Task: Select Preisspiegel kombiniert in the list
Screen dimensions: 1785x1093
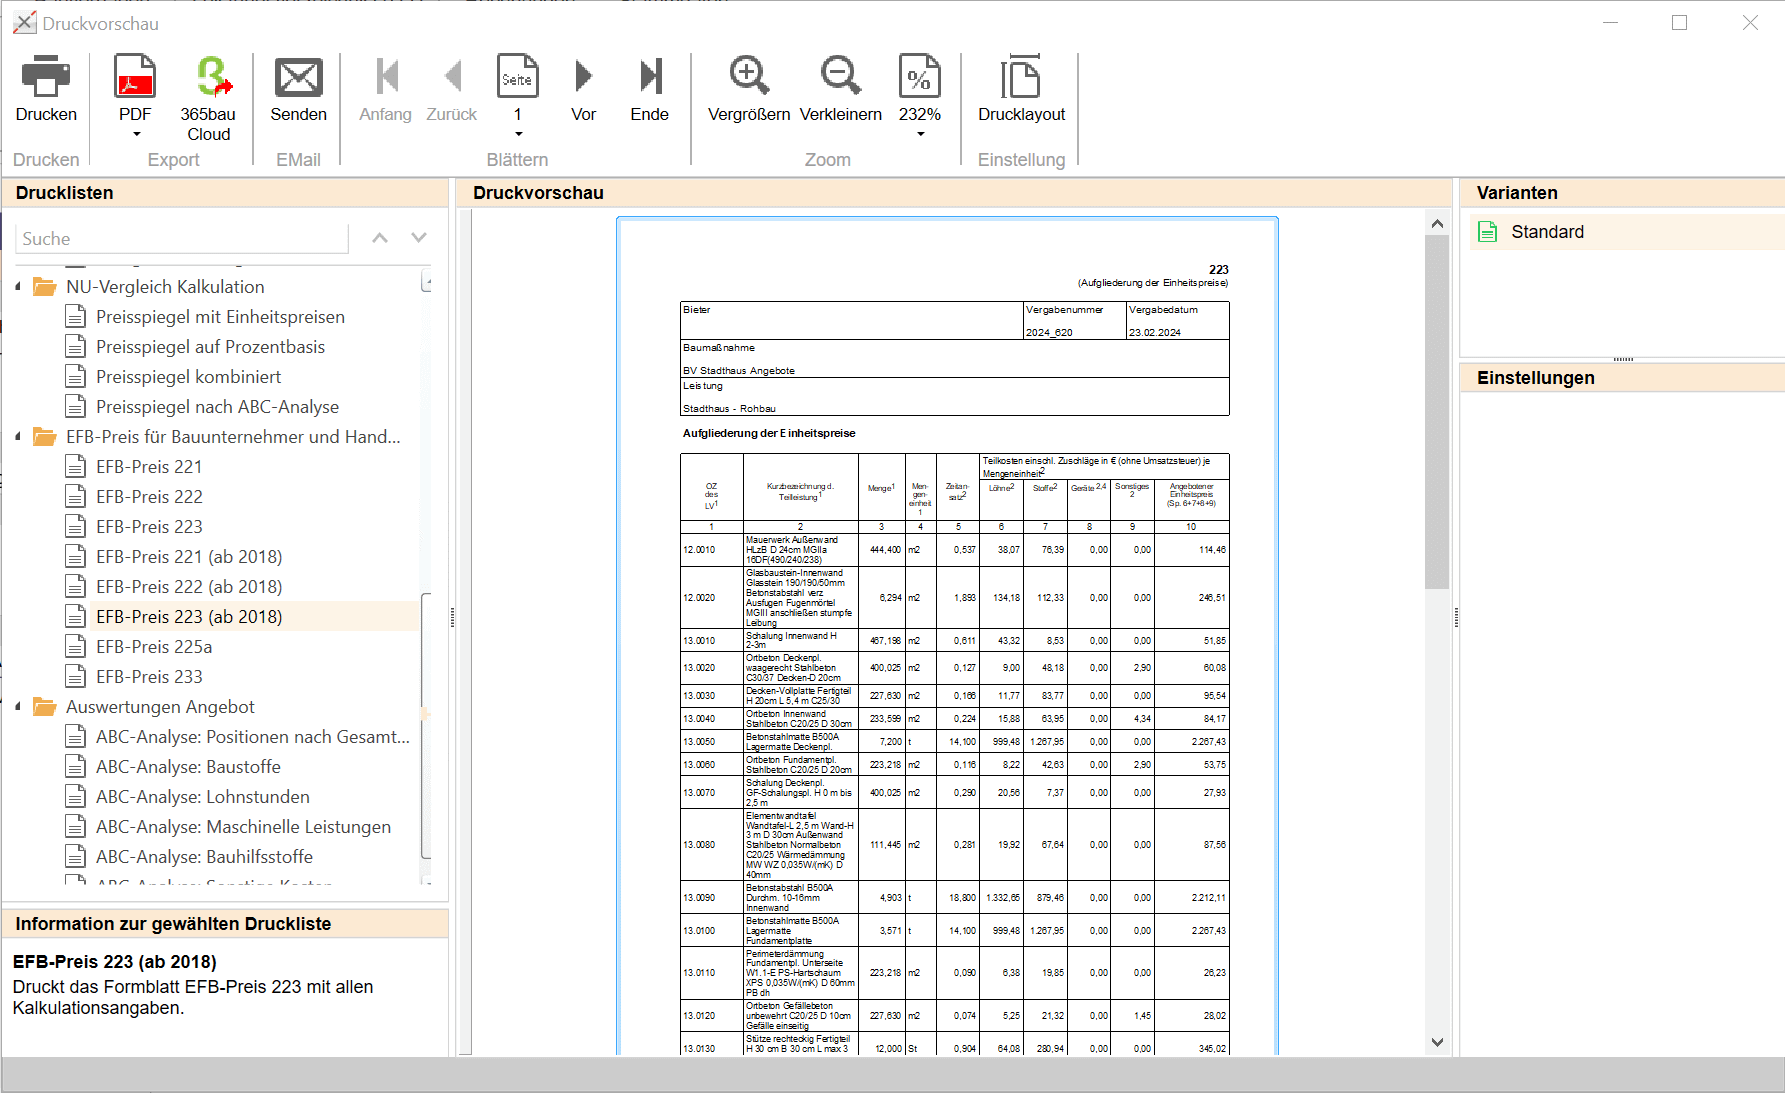Action: click(x=188, y=377)
